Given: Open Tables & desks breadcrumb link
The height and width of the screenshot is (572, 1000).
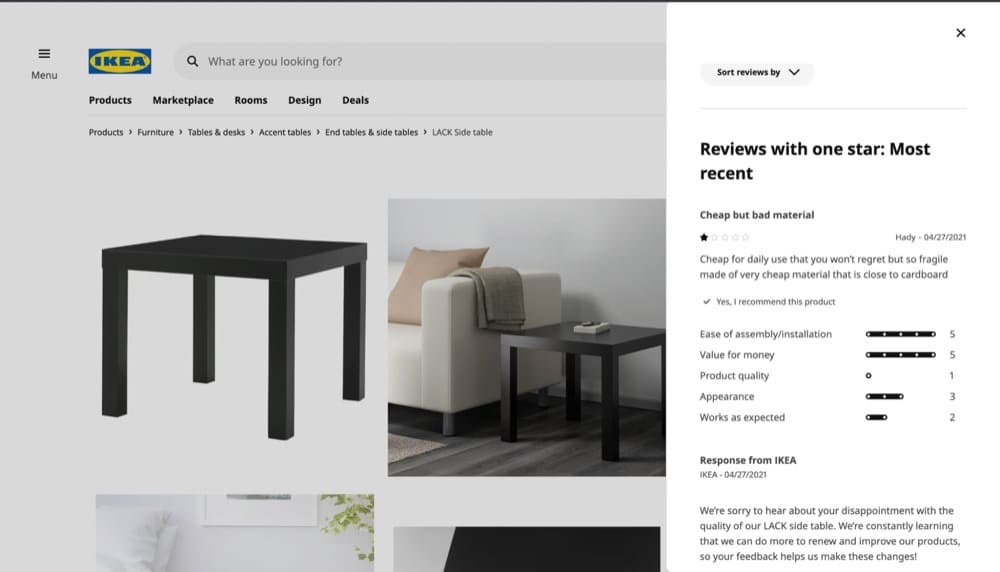Looking at the screenshot, I should tap(216, 132).
